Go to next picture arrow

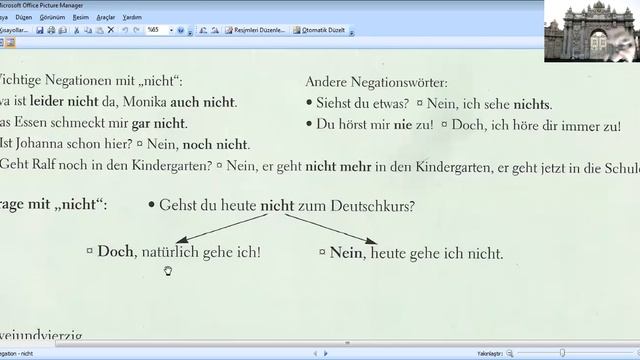pos(326,353)
